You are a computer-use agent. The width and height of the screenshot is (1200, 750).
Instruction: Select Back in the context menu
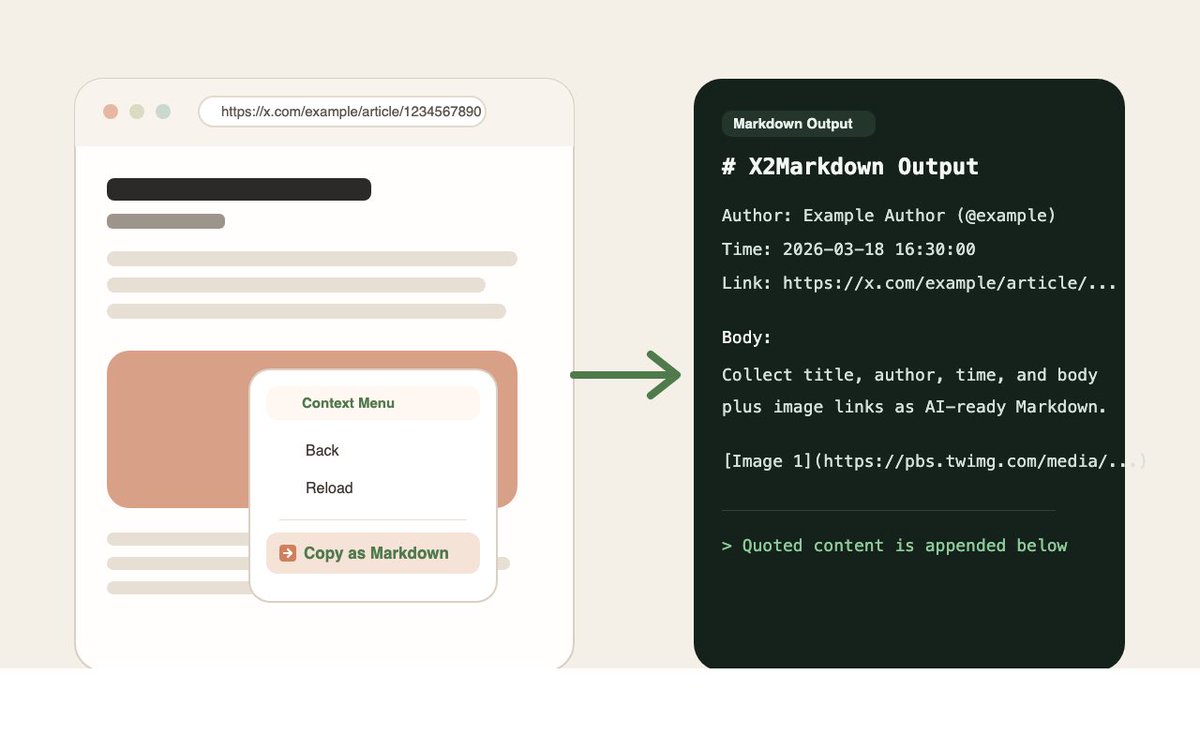(322, 451)
